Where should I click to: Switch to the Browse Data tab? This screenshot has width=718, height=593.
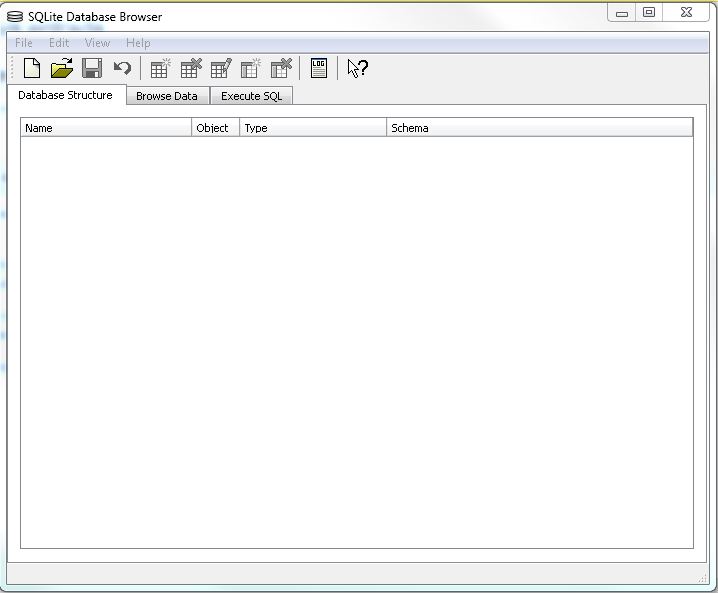point(167,96)
